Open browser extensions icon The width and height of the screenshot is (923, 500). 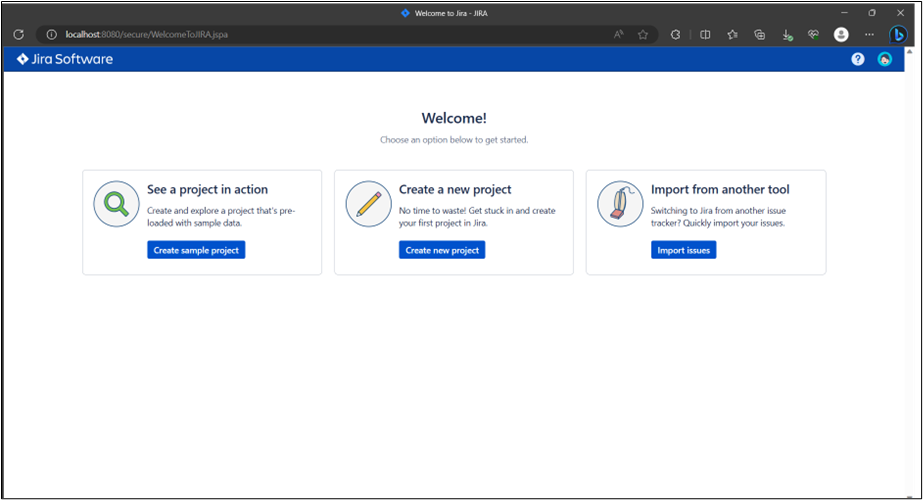675,34
